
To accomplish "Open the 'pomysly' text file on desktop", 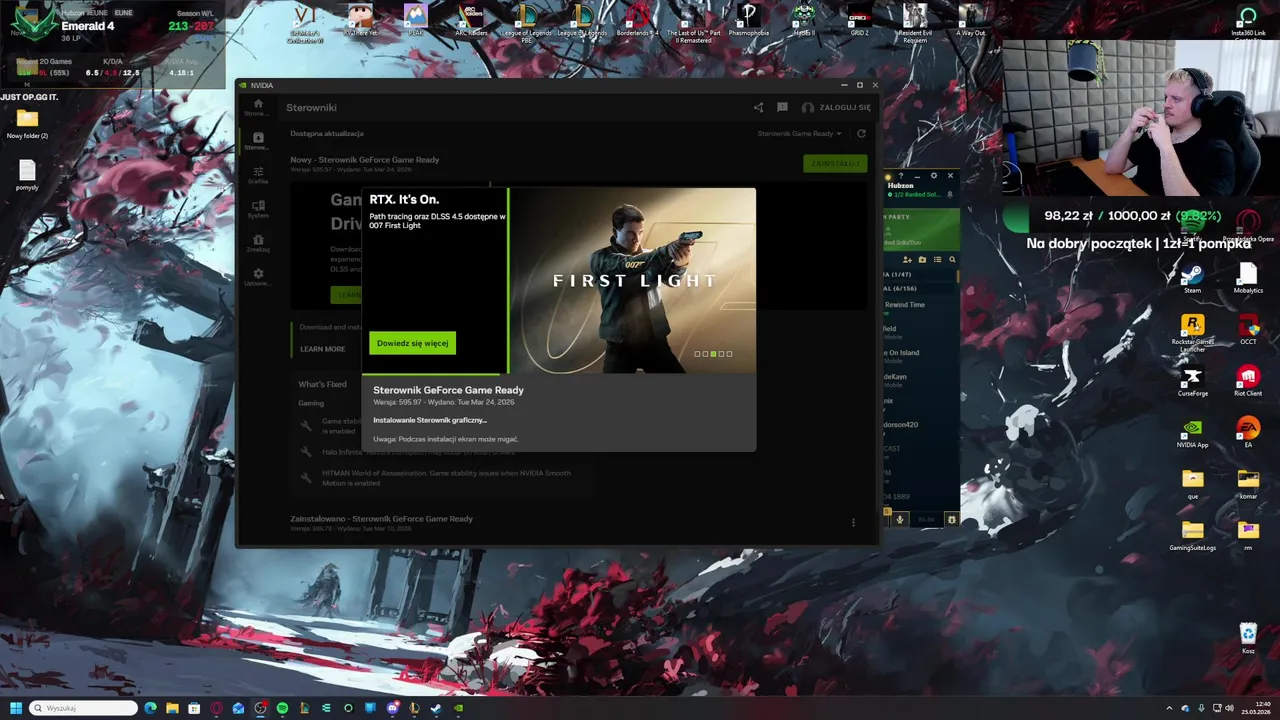I will click(27, 175).
